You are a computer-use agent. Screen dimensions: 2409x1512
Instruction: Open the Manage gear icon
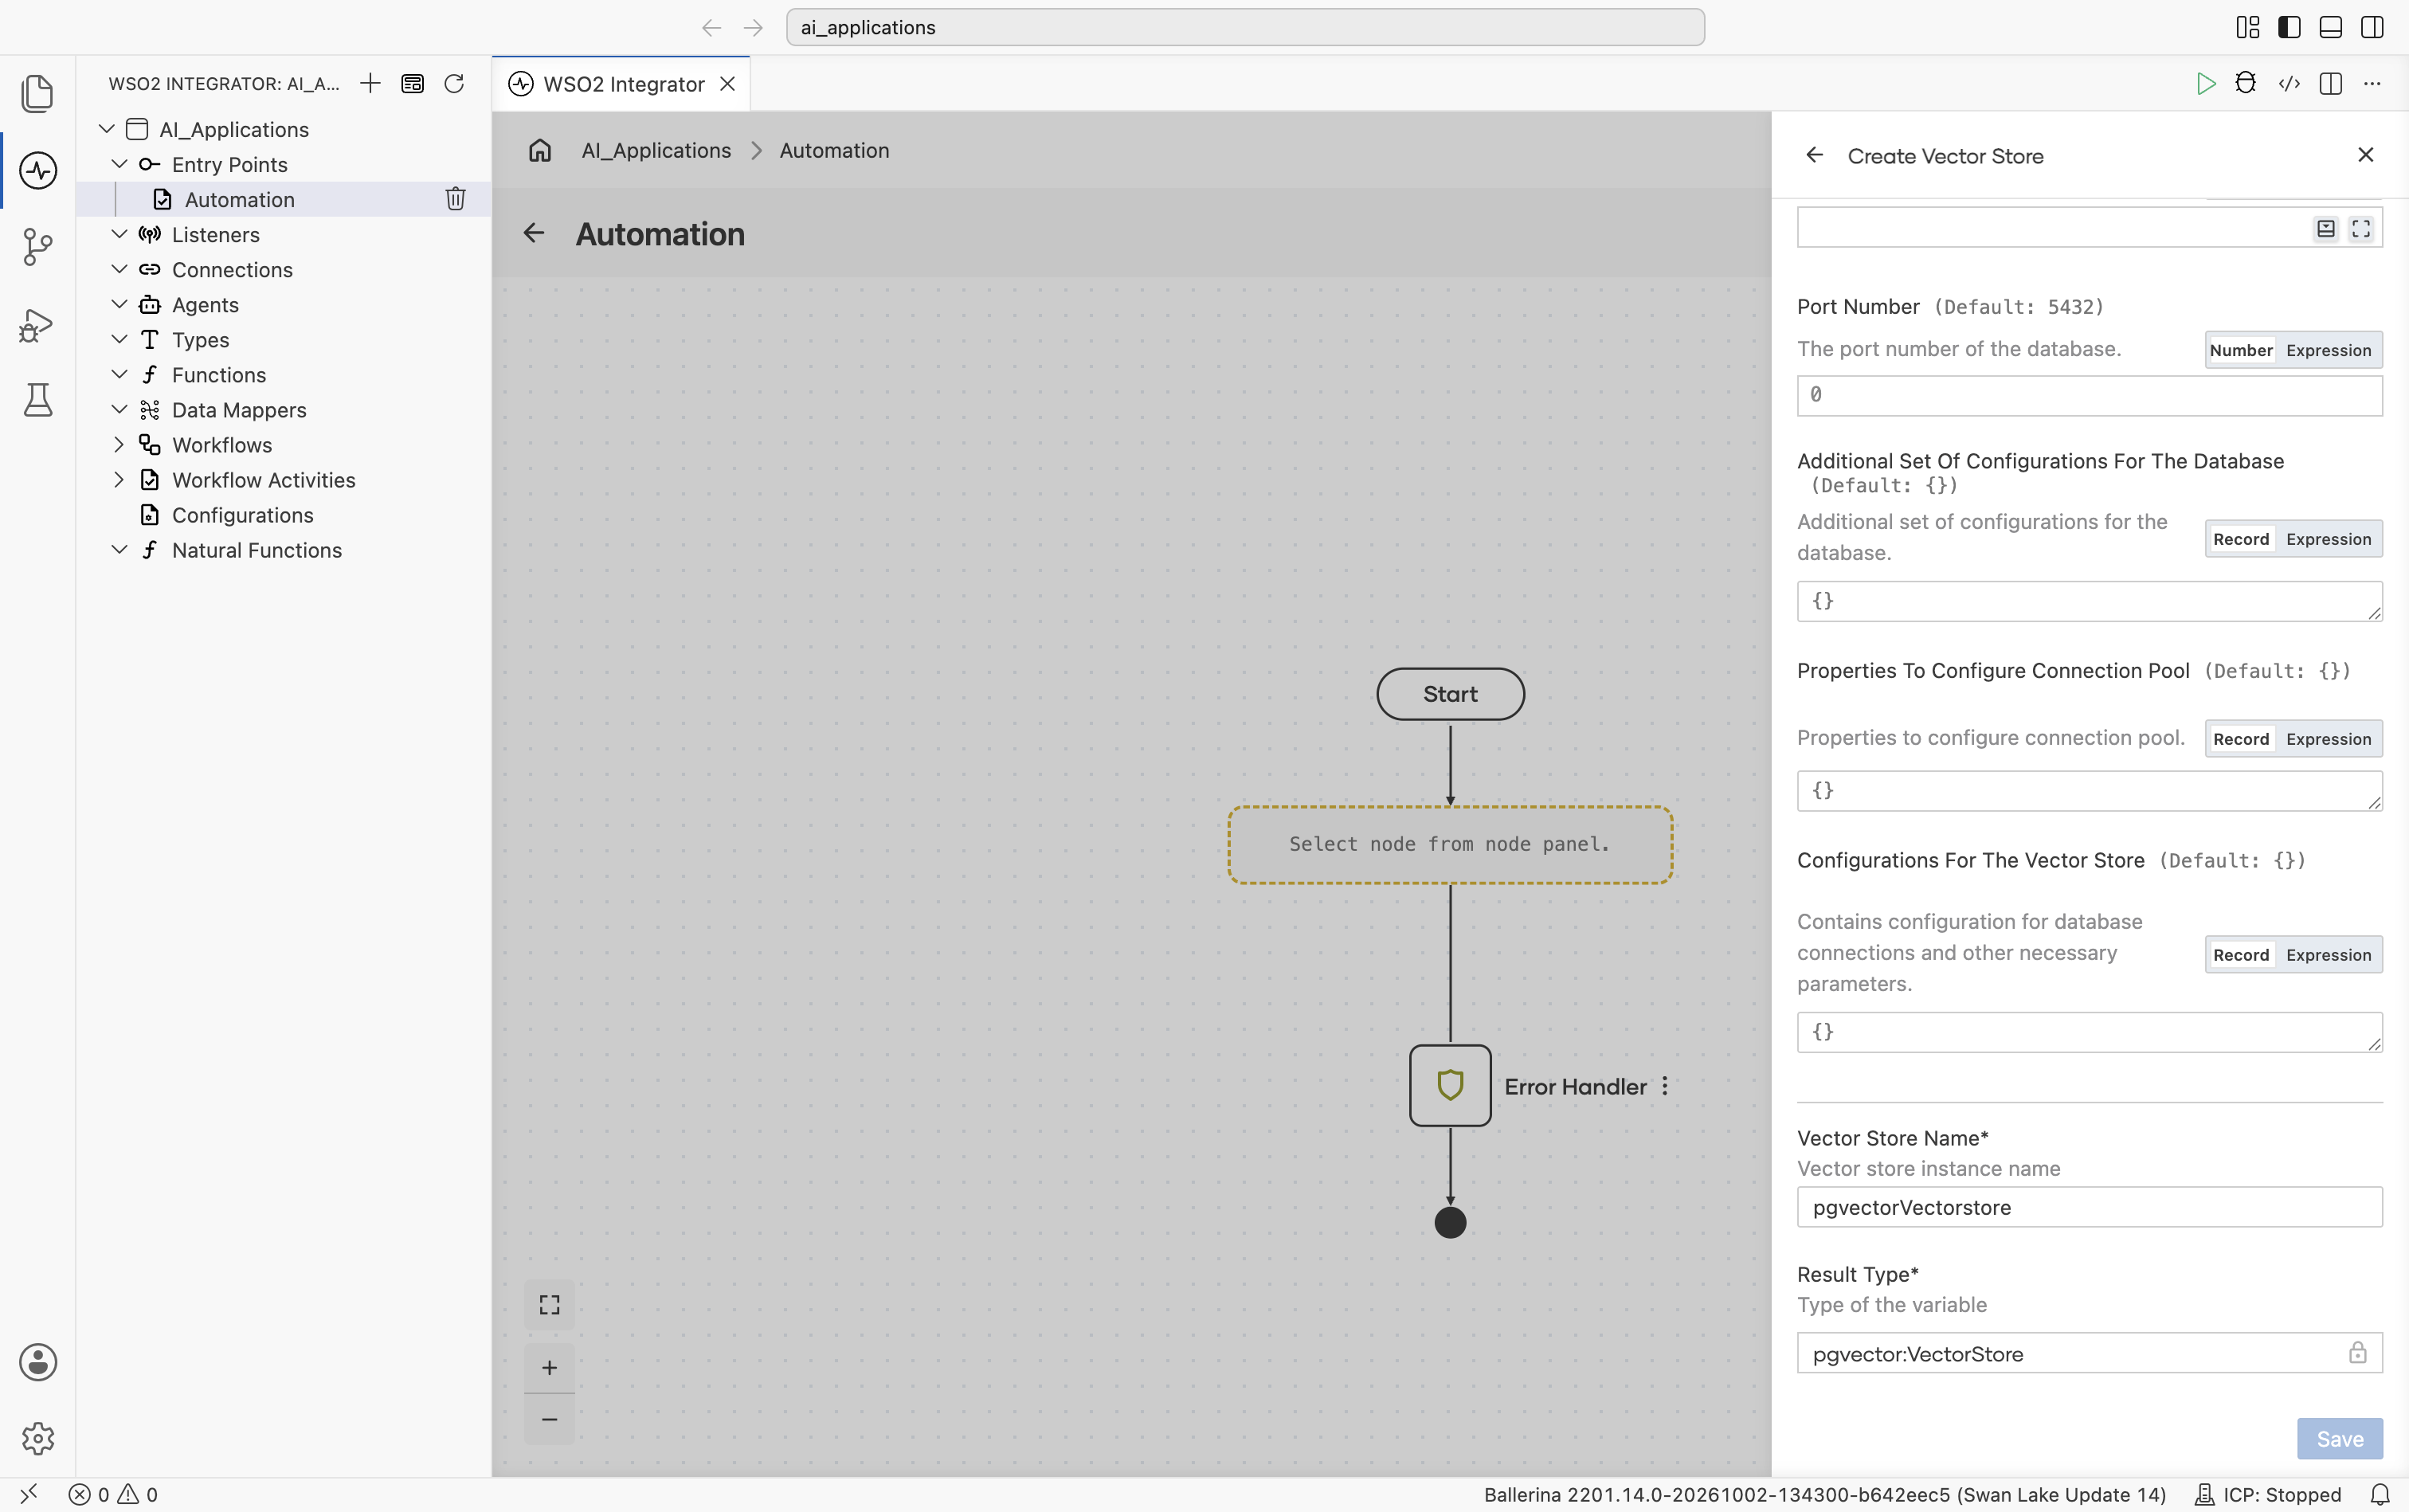[x=38, y=1438]
